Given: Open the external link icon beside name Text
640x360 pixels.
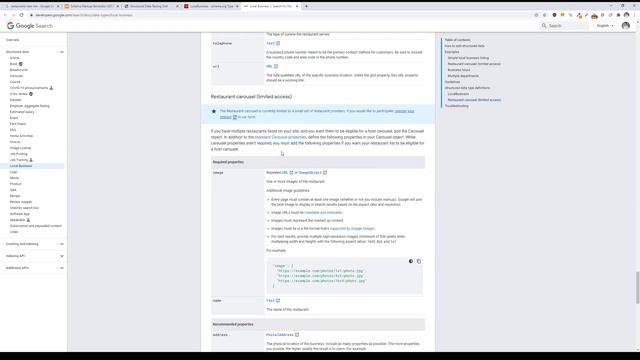Looking at the screenshot, I should click(278, 300).
